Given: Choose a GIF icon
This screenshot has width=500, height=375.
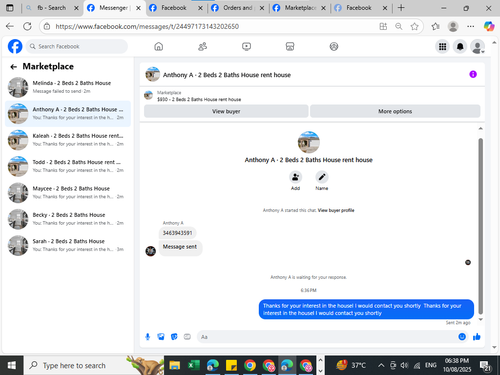Looking at the screenshot, I should (x=187, y=337).
